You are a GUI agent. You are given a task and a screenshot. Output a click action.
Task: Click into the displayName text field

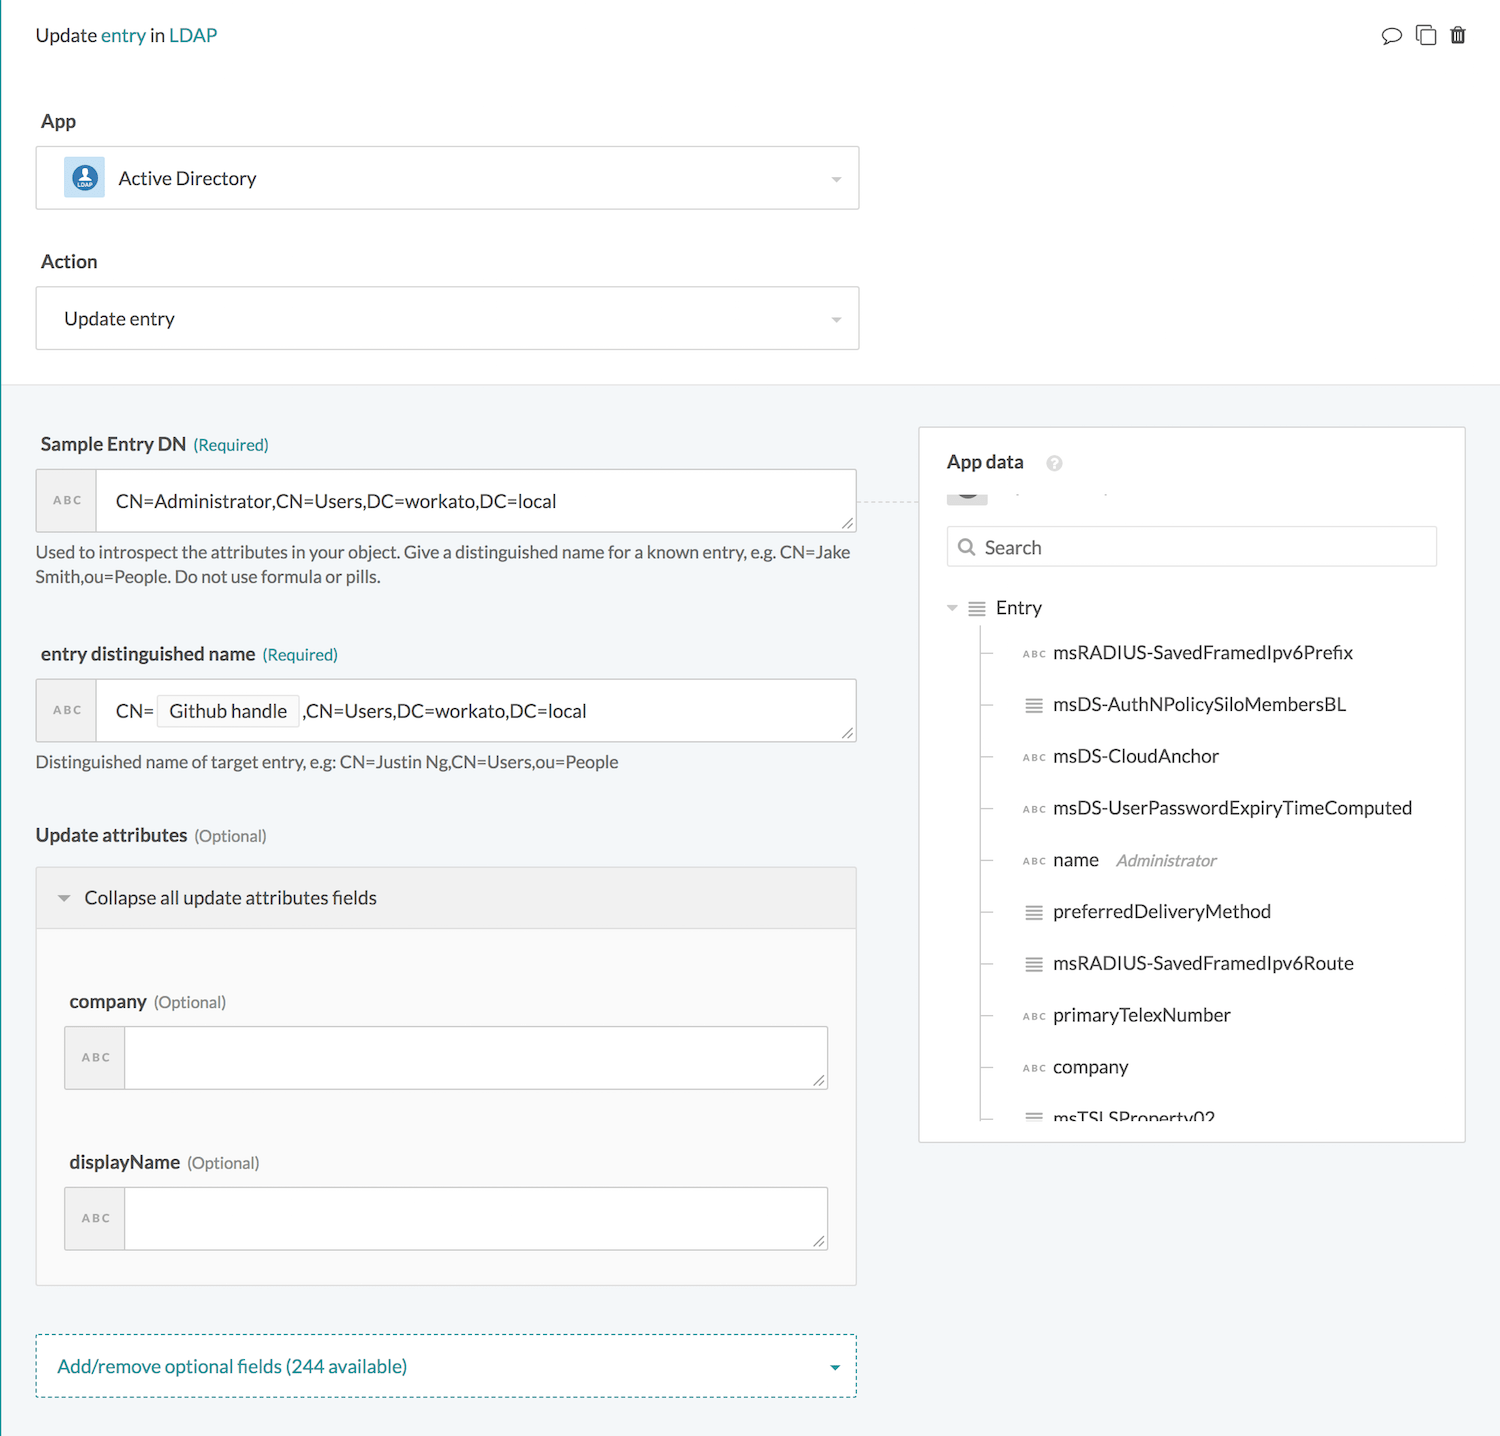coord(475,1218)
